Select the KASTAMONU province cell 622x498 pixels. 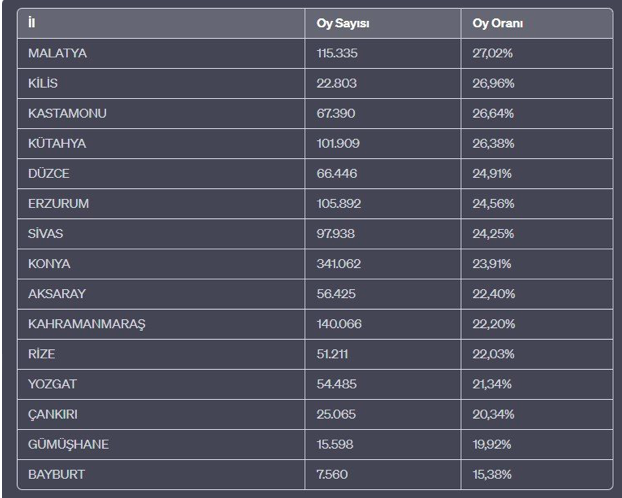tap(67, 113)
